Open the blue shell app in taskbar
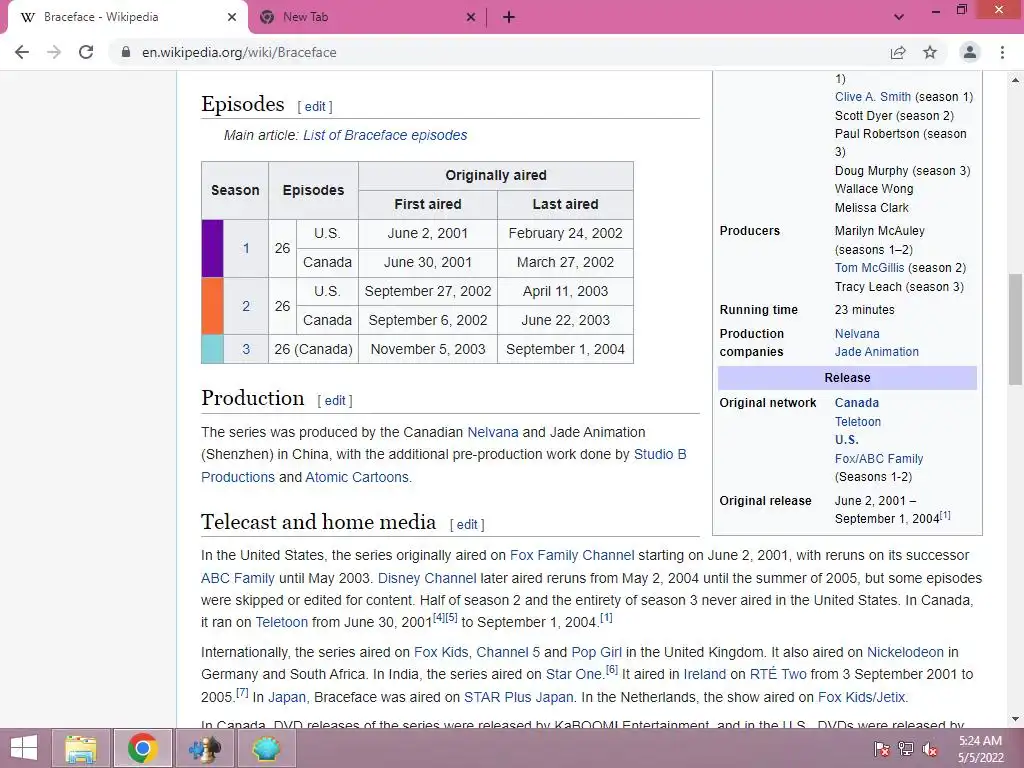 [x=266, y=748]
